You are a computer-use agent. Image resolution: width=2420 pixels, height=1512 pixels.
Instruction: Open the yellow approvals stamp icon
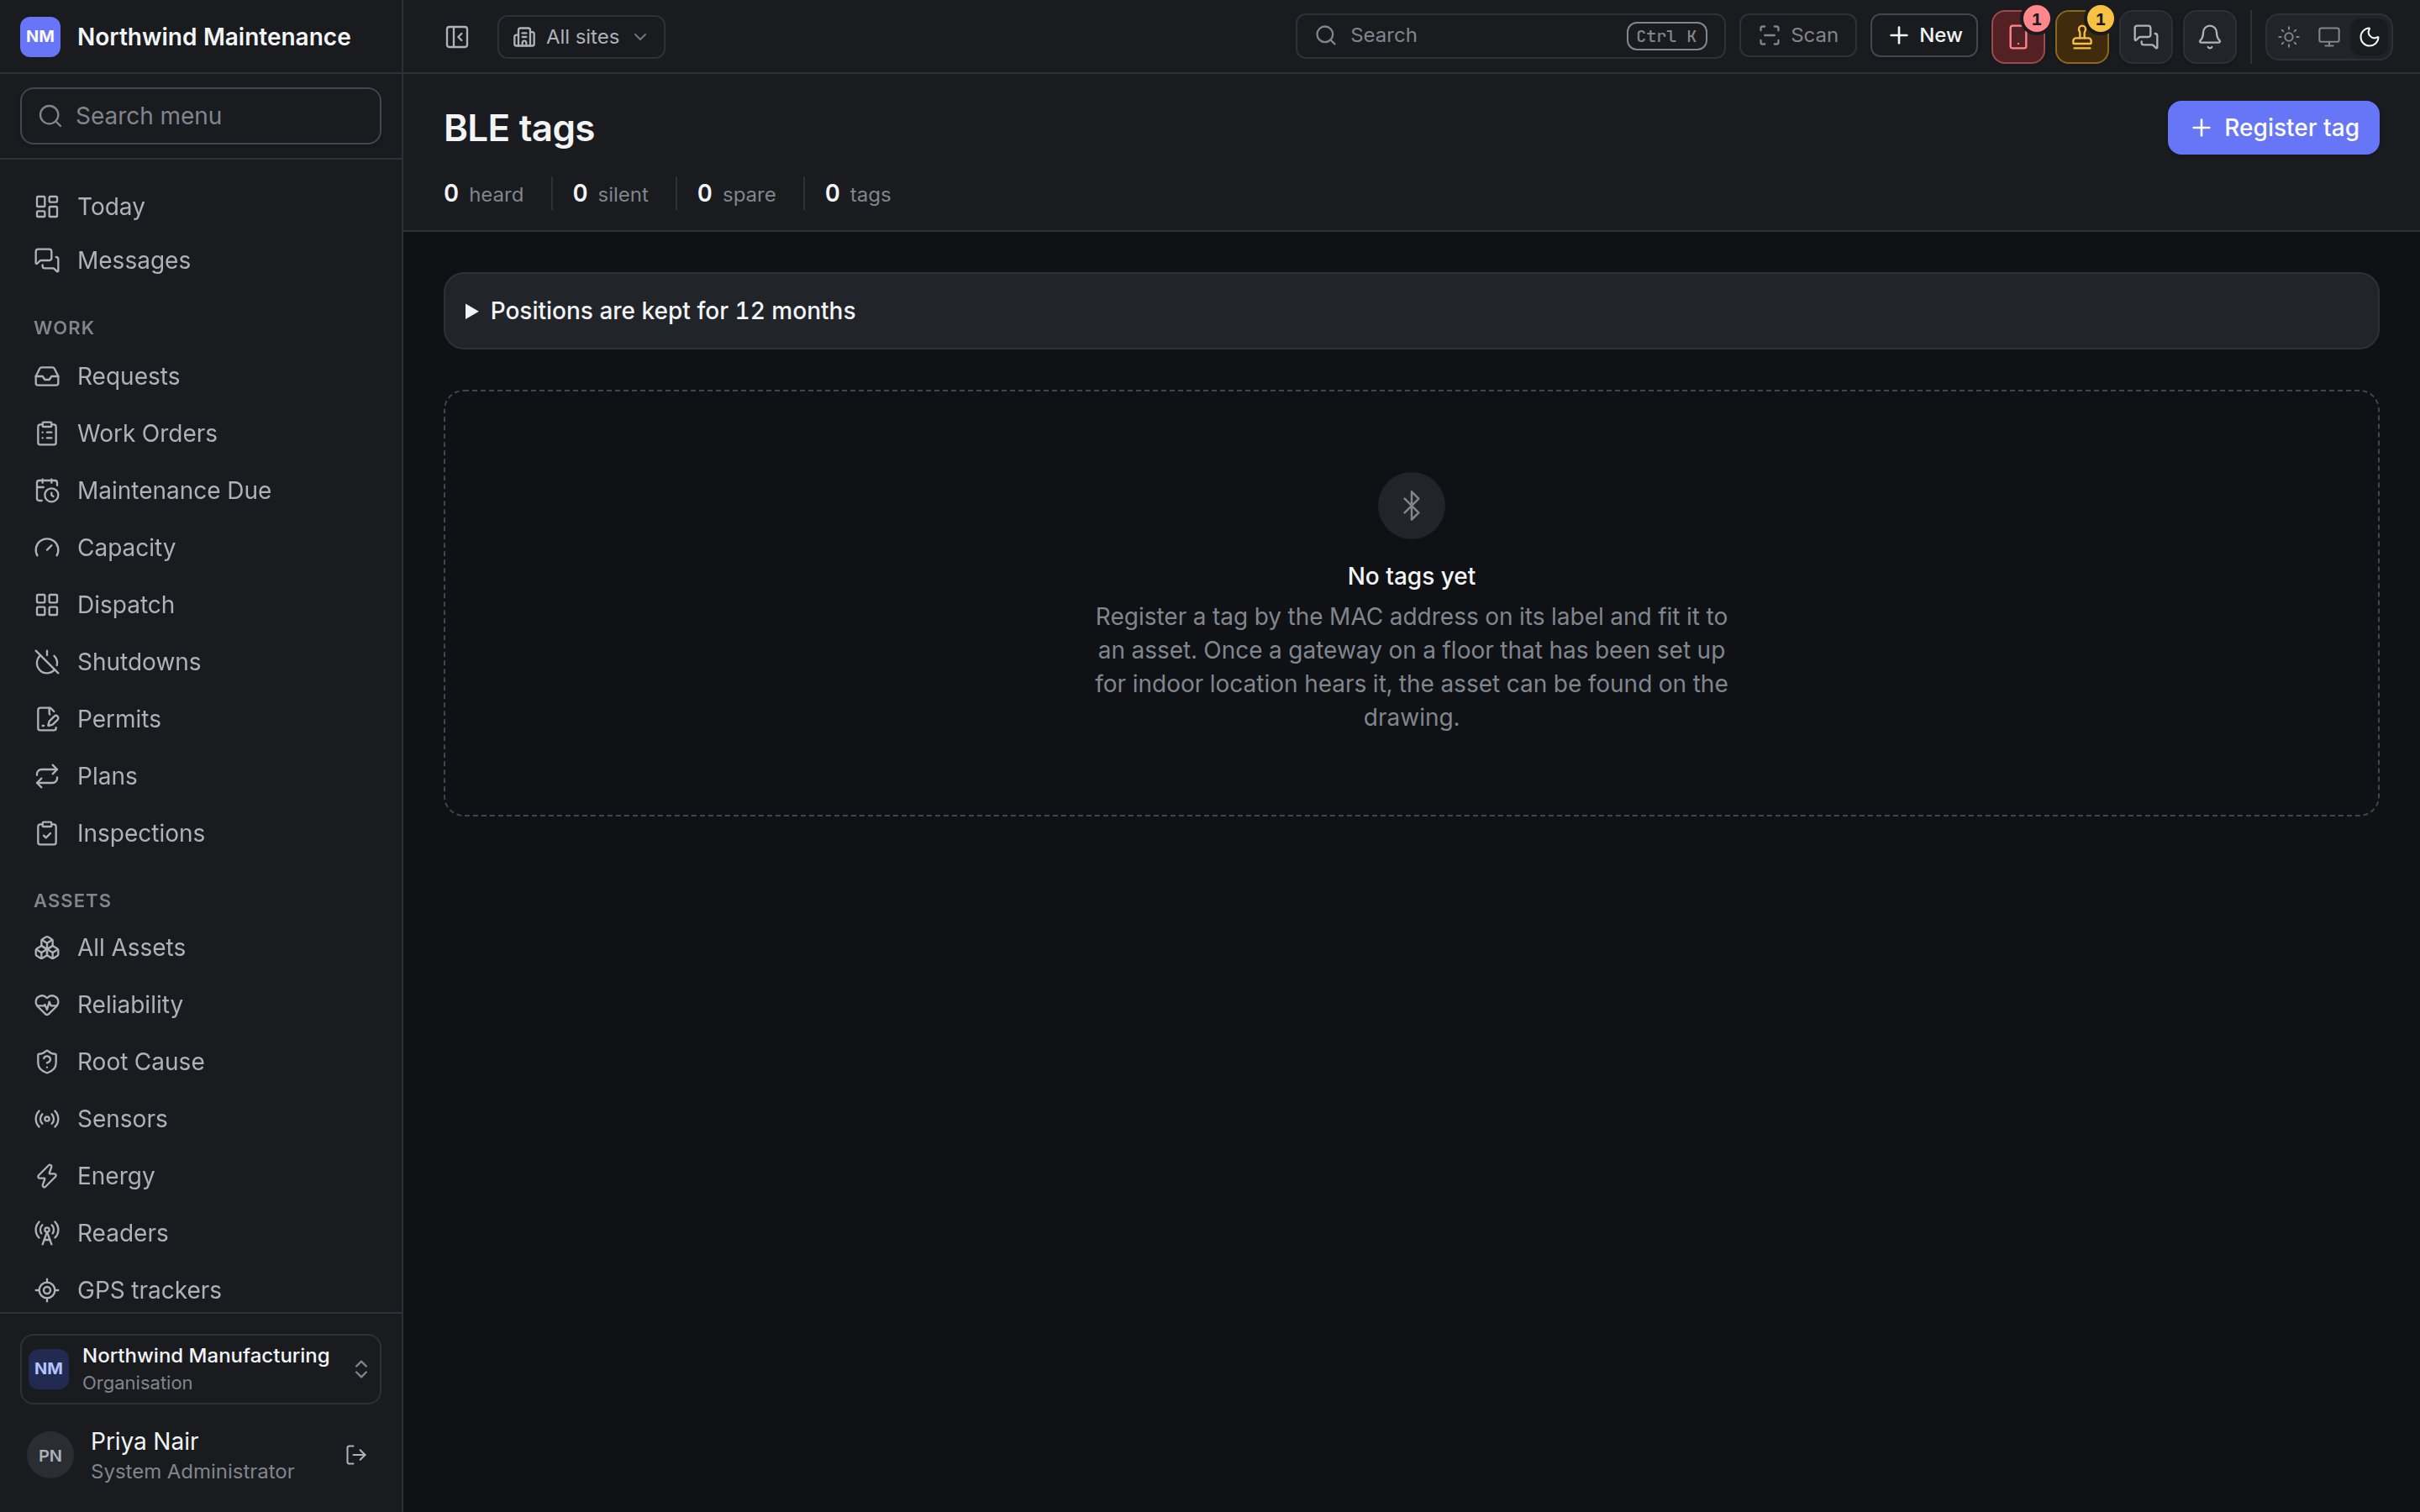click(2082, 37)
